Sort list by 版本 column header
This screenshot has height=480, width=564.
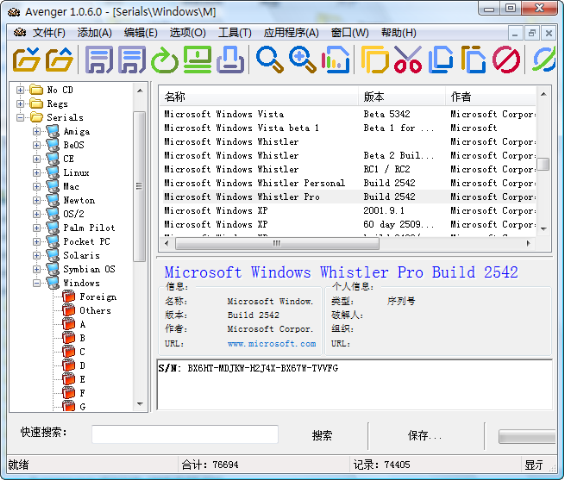(402, 96)
